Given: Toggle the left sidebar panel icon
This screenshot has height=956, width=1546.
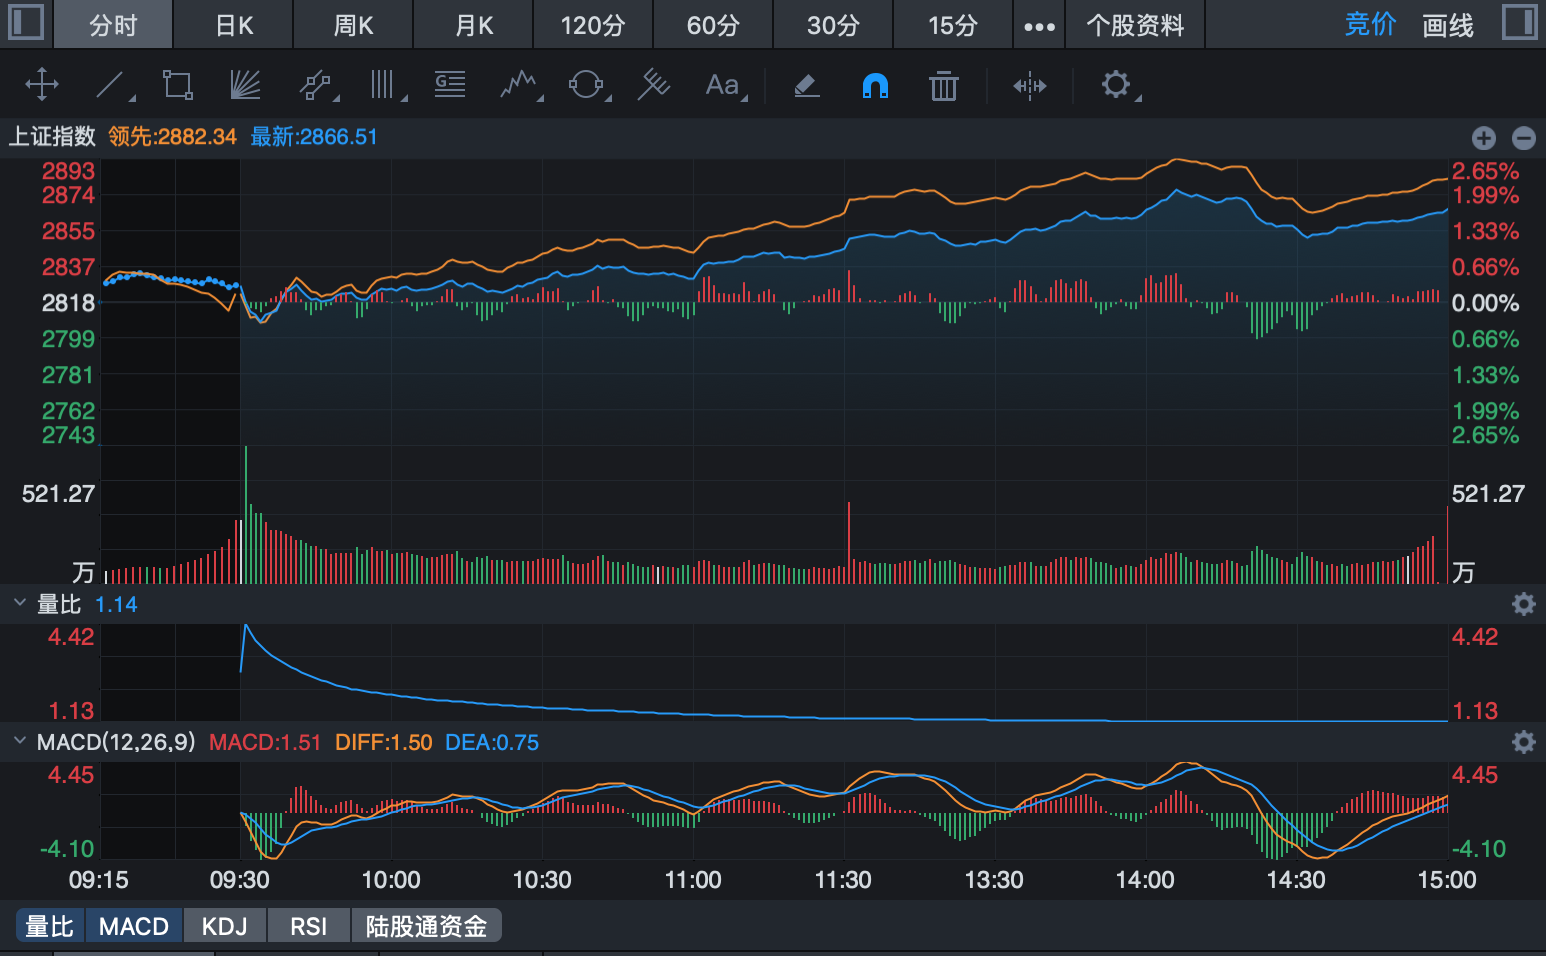Looking at the screenshot, I should (x=26, y=22).
